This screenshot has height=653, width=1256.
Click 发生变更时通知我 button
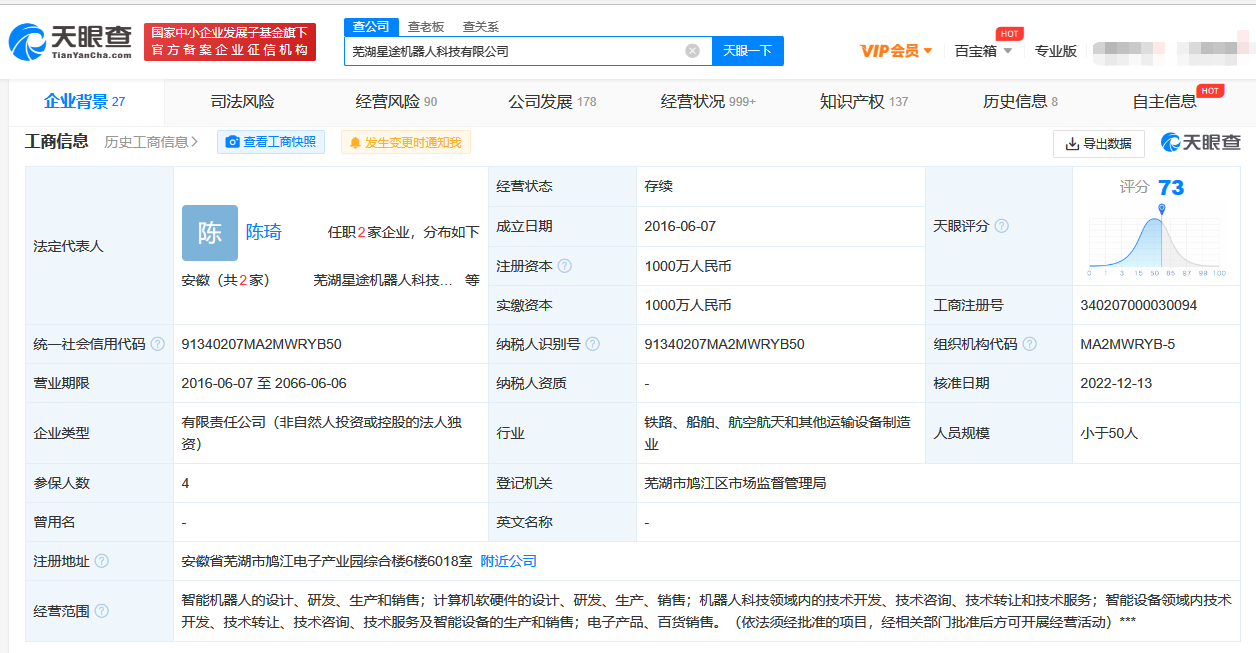click(x=406, y=142)
